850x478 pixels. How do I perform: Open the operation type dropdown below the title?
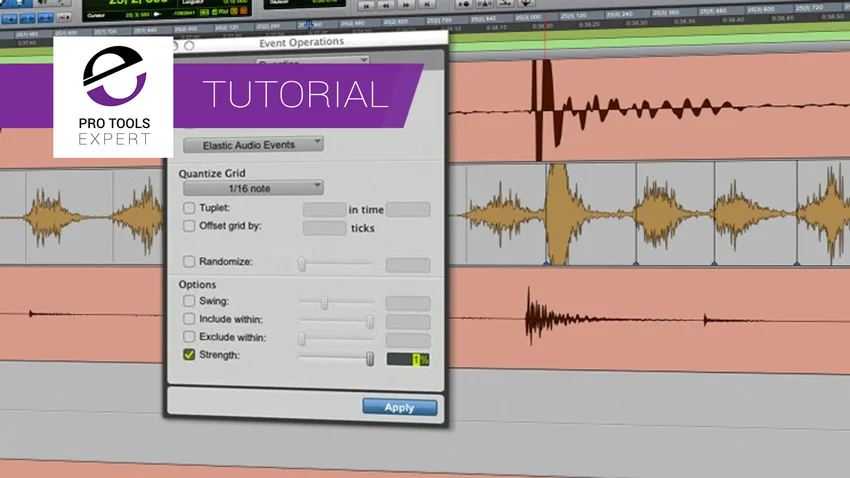click(312, 61)
